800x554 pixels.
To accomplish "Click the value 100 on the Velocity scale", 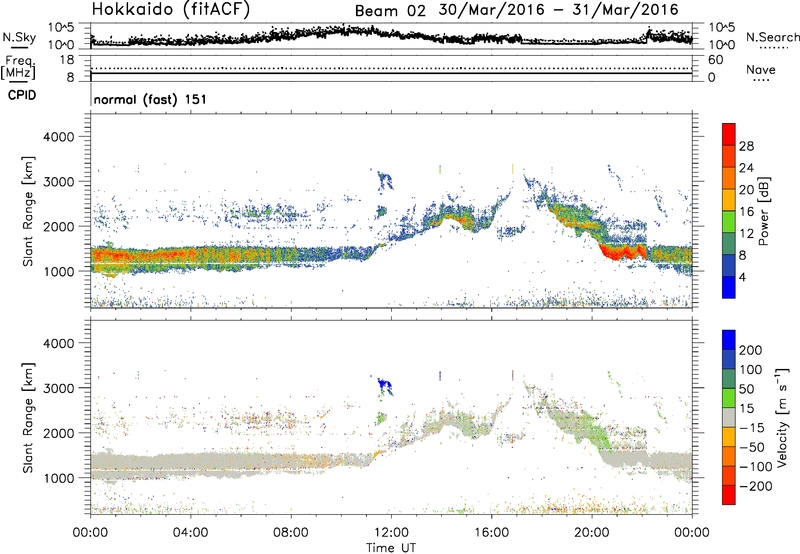I will click(x=751, y=369).
